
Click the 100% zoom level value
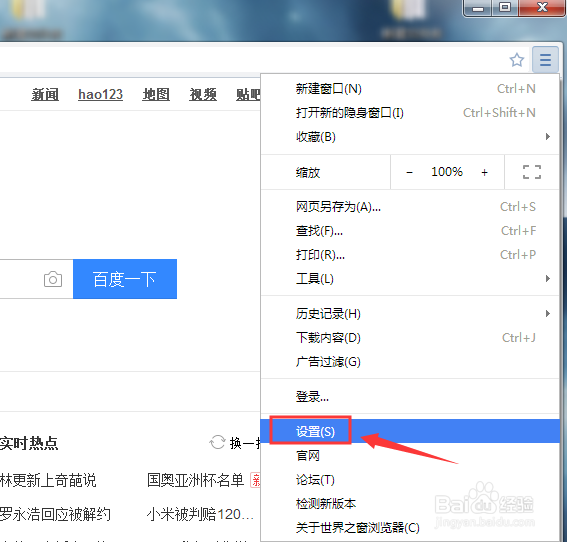pyautogui.click(x=447, y=172)
